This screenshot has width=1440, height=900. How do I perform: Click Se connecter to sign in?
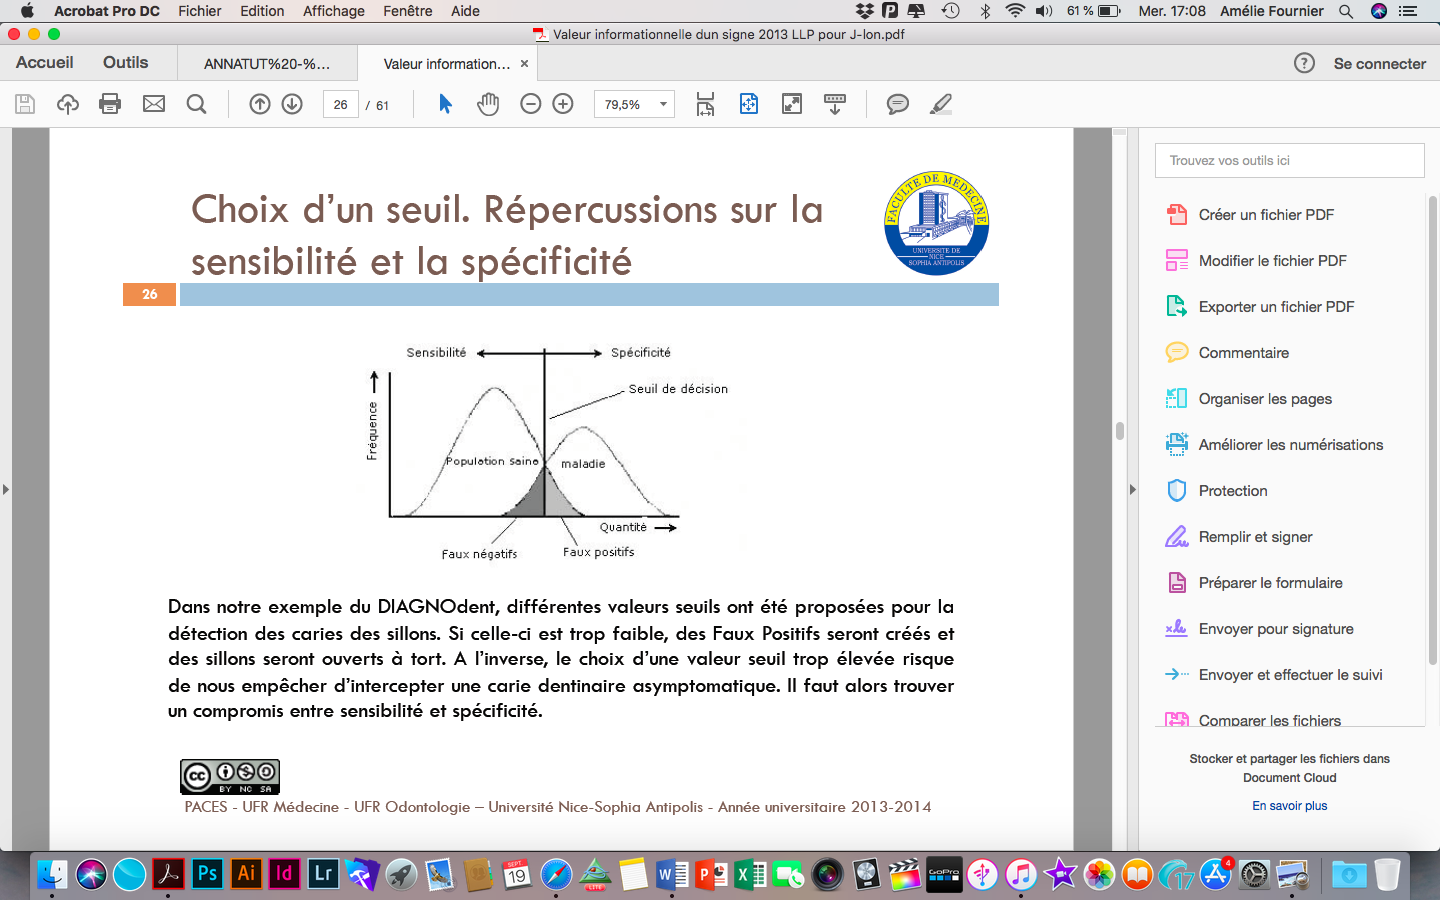click(1379, 64)
